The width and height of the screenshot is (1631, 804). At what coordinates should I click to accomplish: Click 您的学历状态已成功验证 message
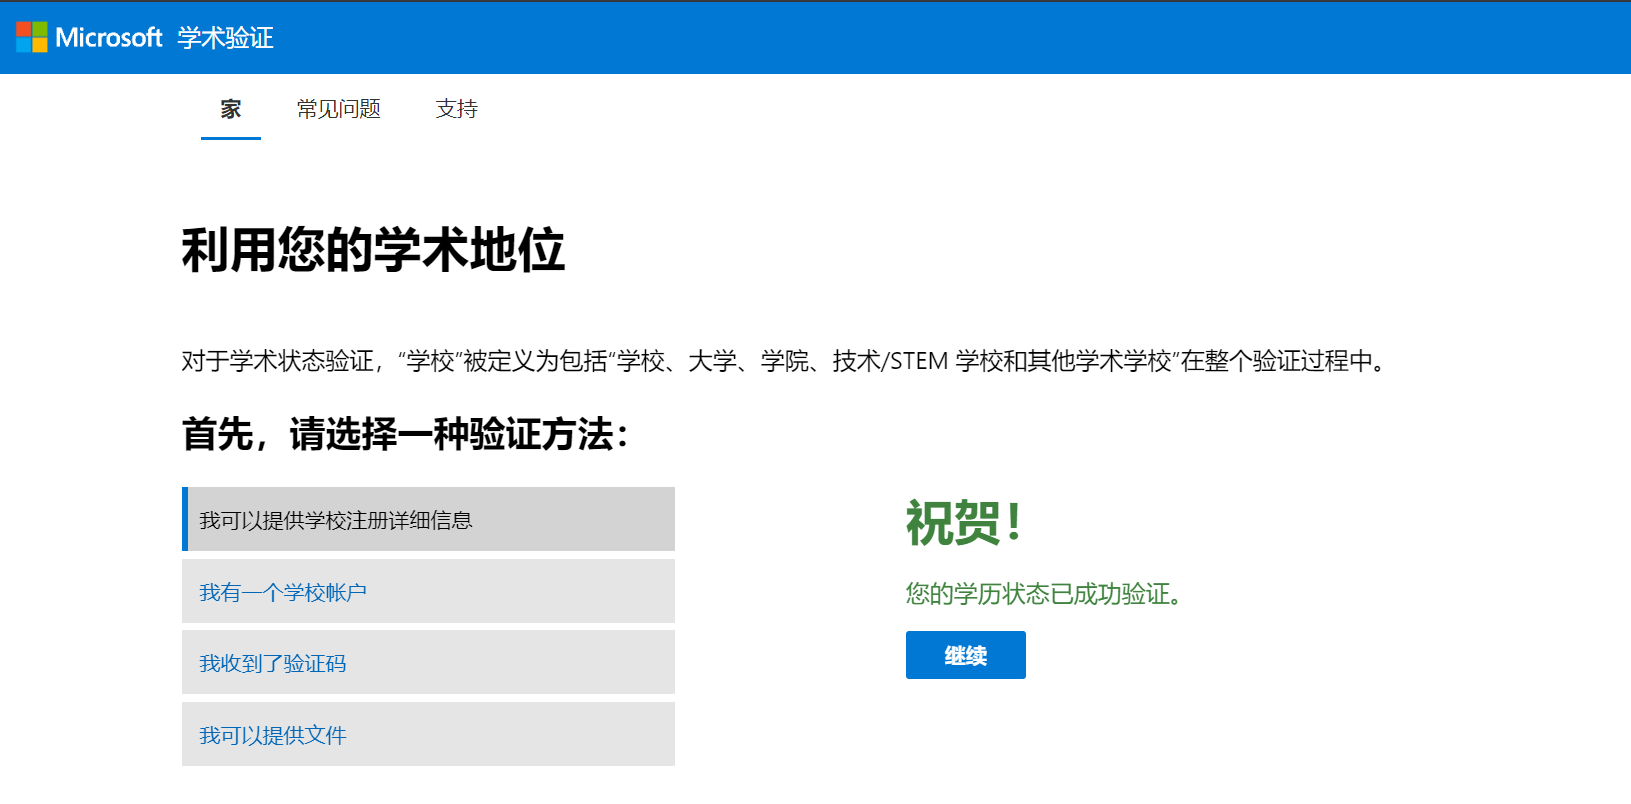(x=1045, y=594)
